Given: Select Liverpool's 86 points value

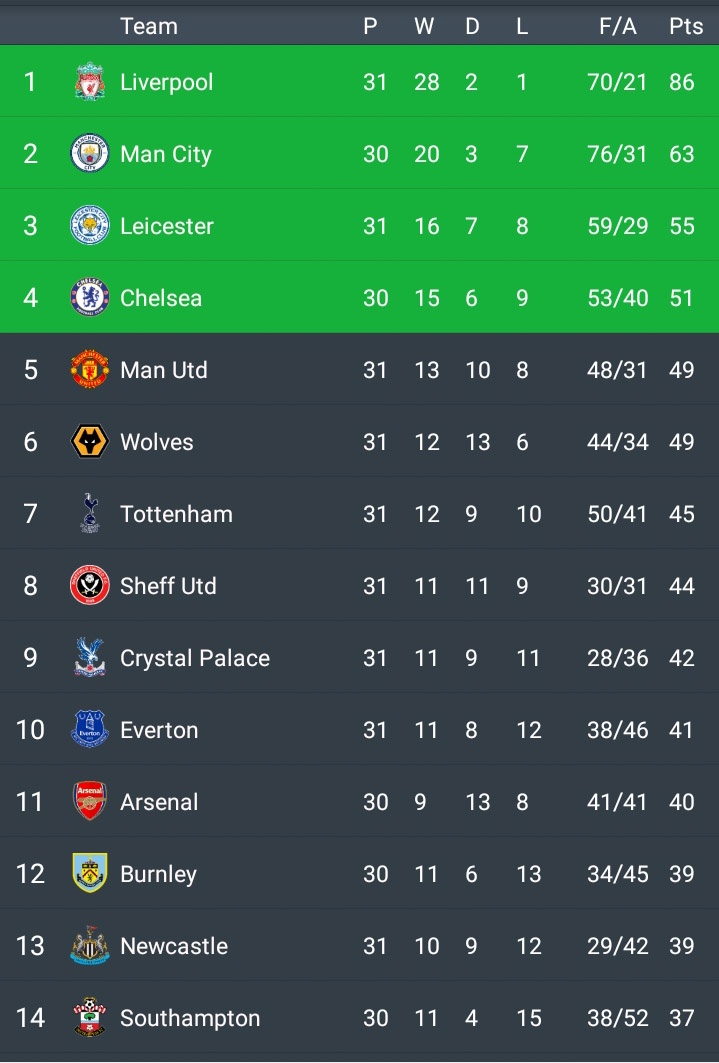Looking at the screenshot, I should tap(682, 82).
